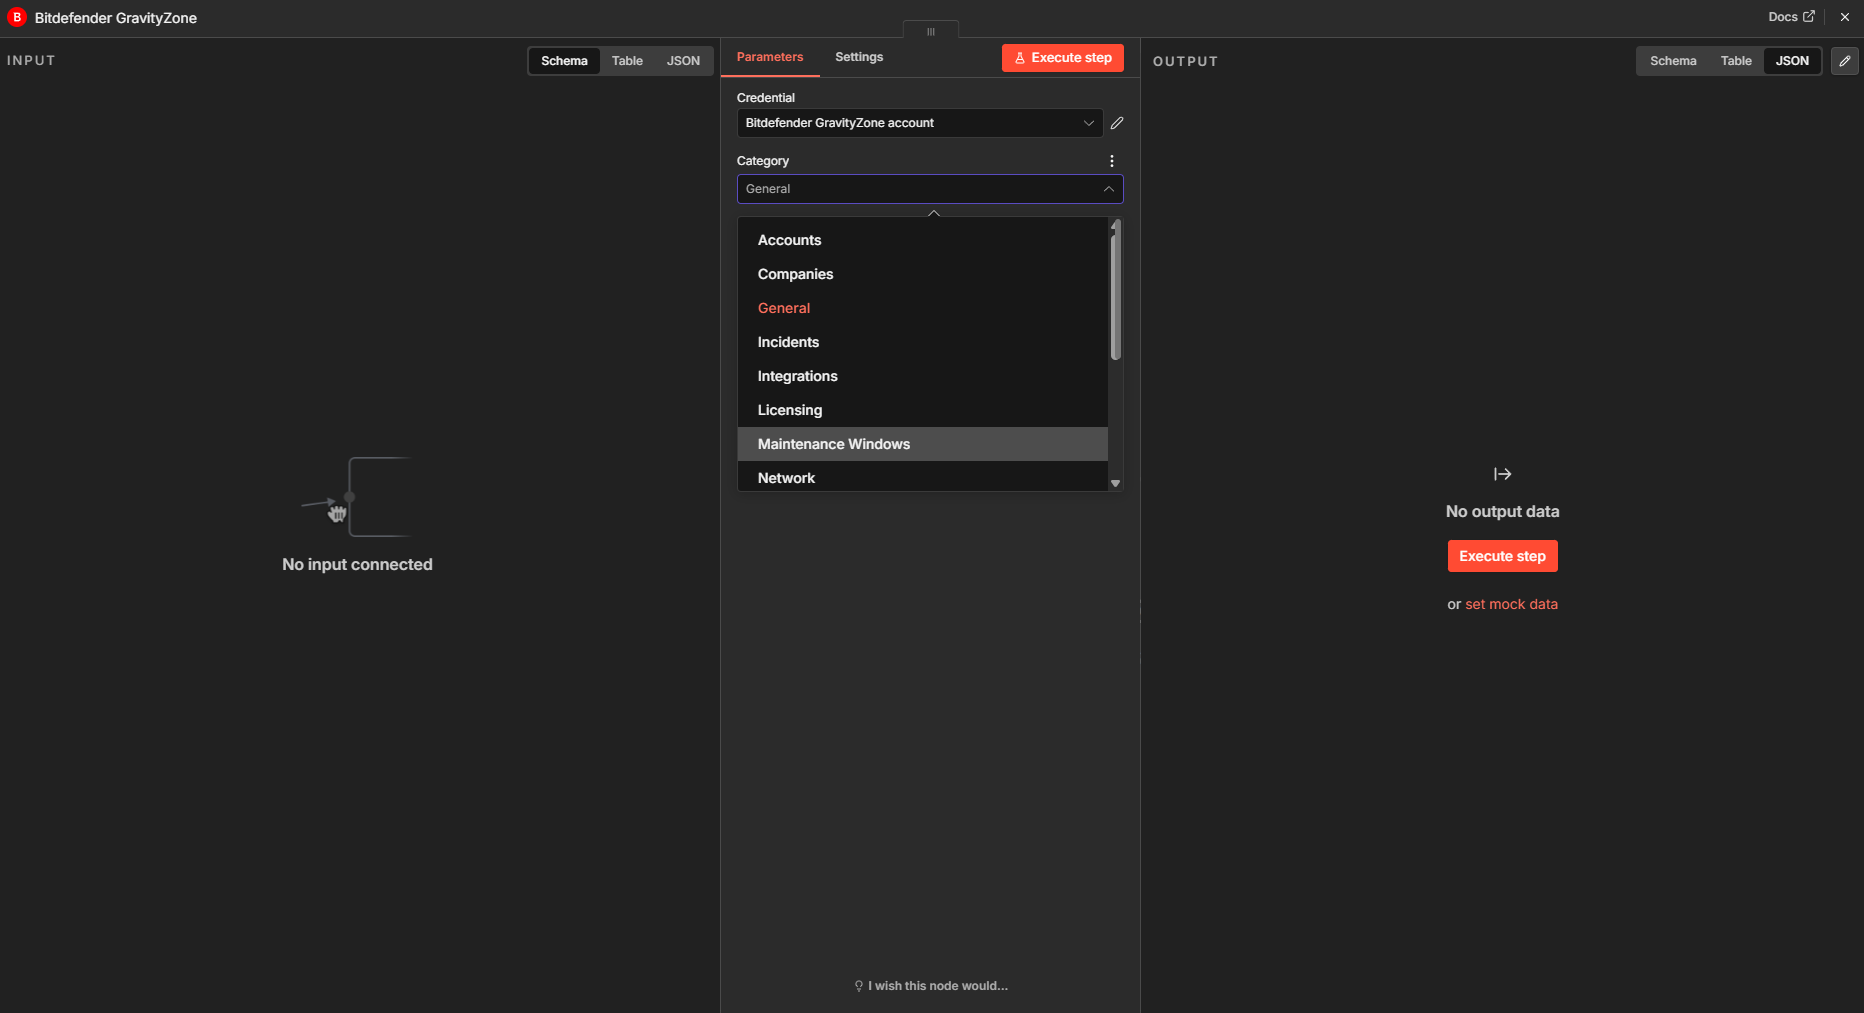Click the drag handle above the parameters panel
The image size is (1864, 1013).
[x=930, y=31]
